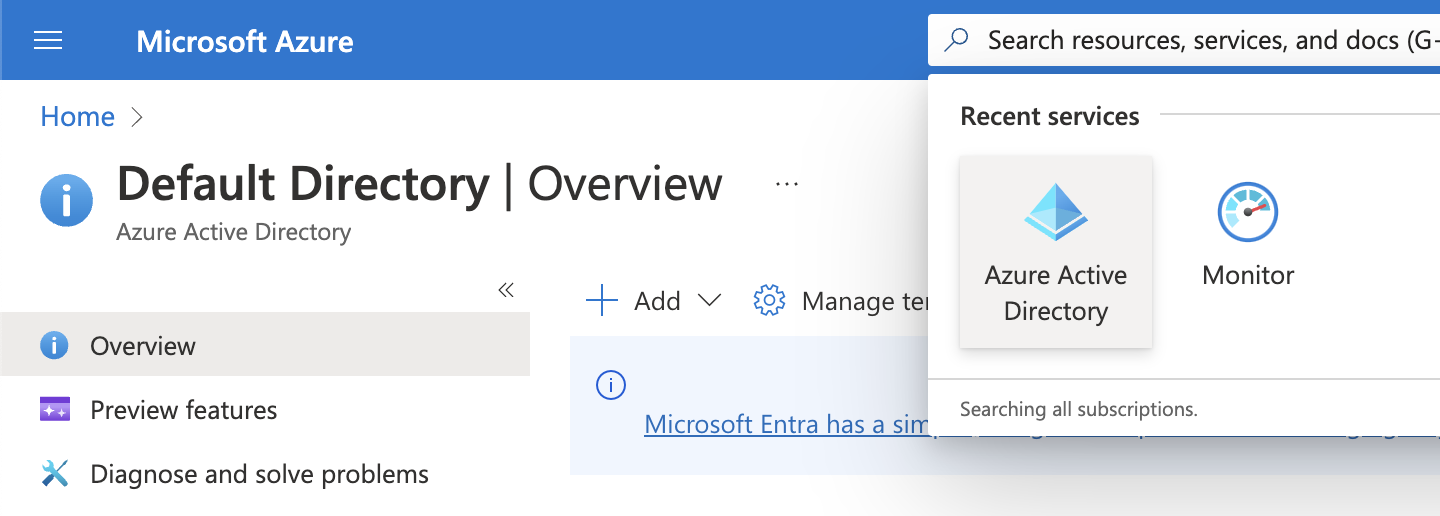Viewport: 1440px width, 516px height.
Task: Click the Diagnose tools wrench icon
Action: click(55, 473)
